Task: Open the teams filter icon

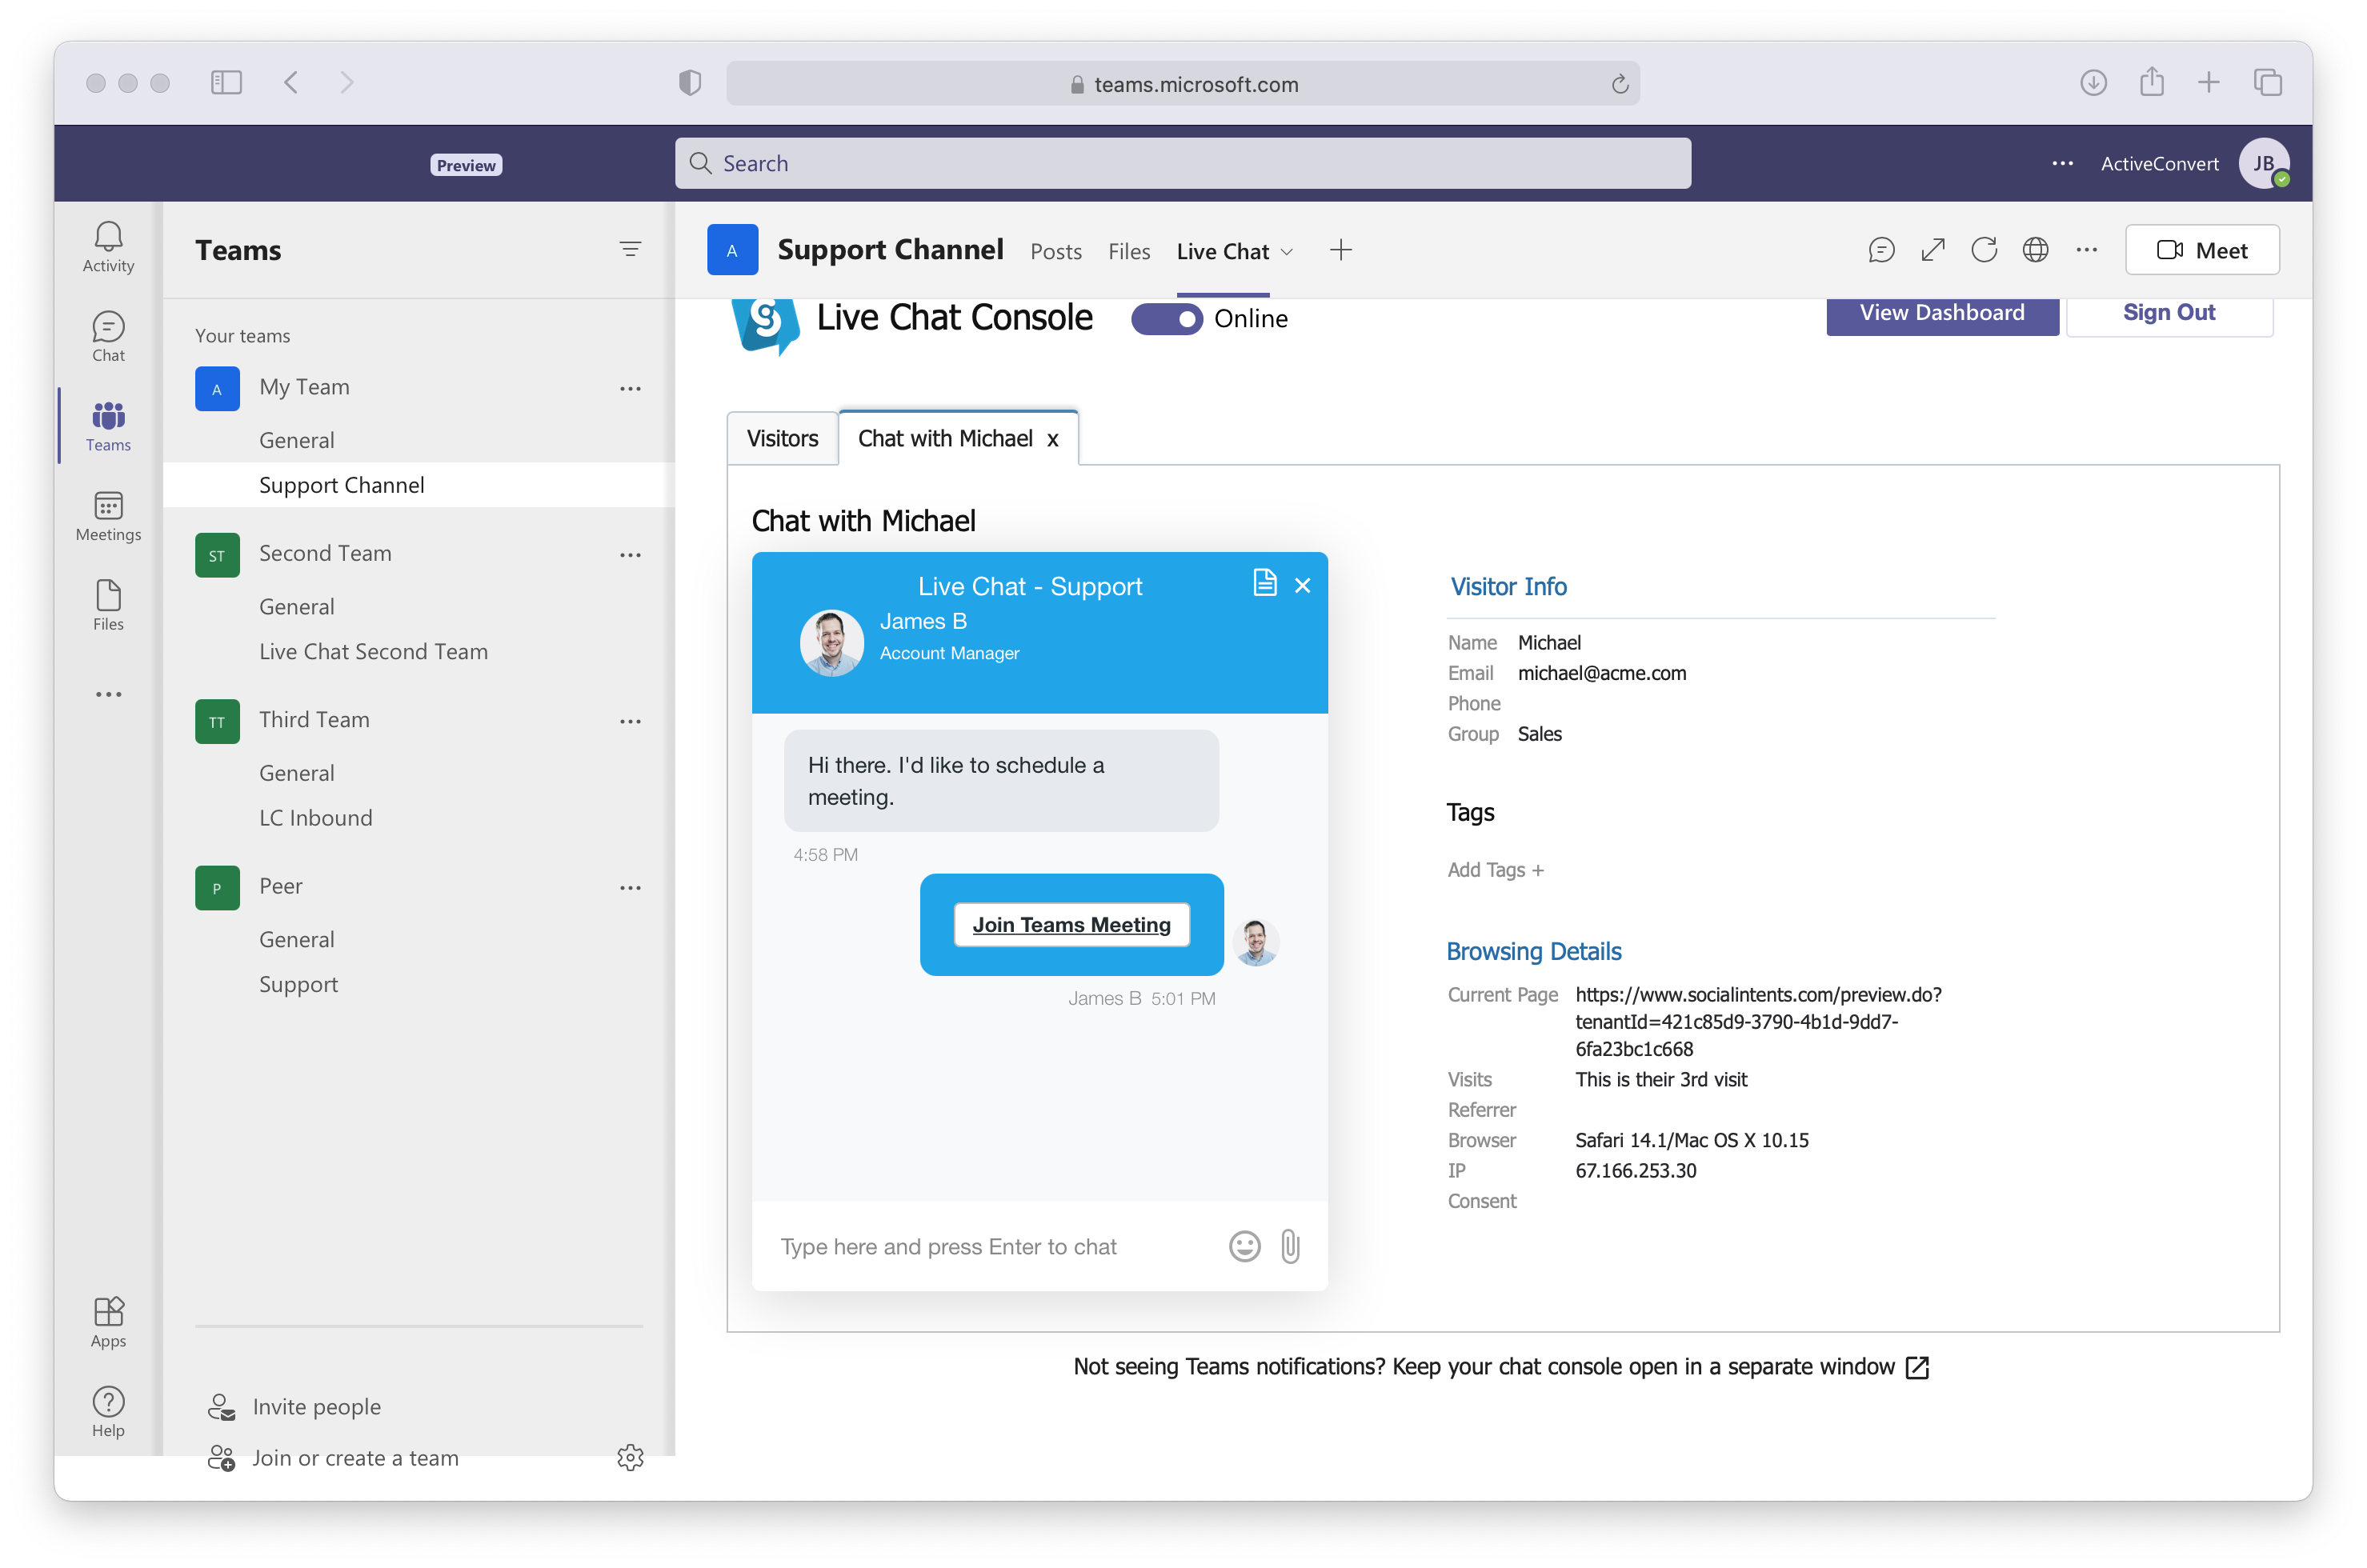Action: [630, 249]
